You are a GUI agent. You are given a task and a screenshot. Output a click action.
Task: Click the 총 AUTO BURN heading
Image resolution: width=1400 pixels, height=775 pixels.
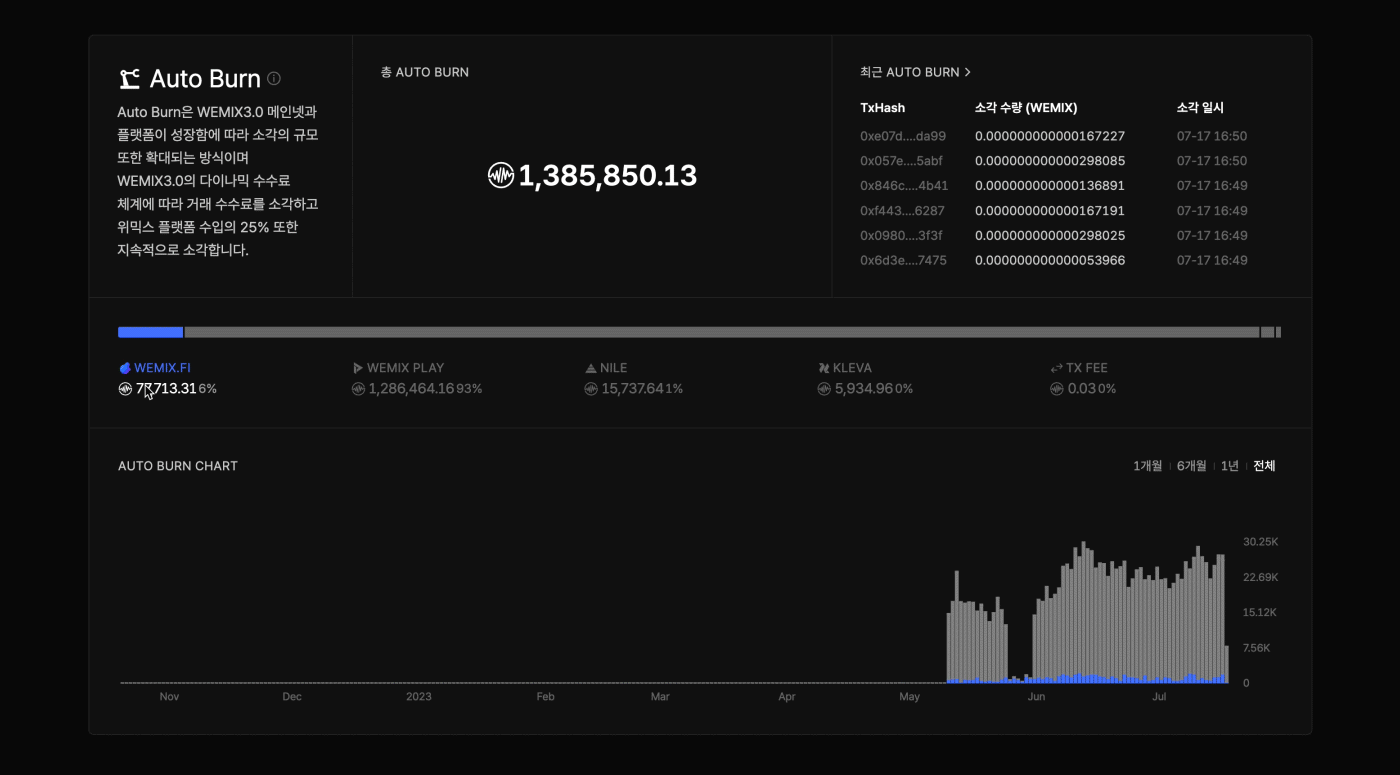424,72
